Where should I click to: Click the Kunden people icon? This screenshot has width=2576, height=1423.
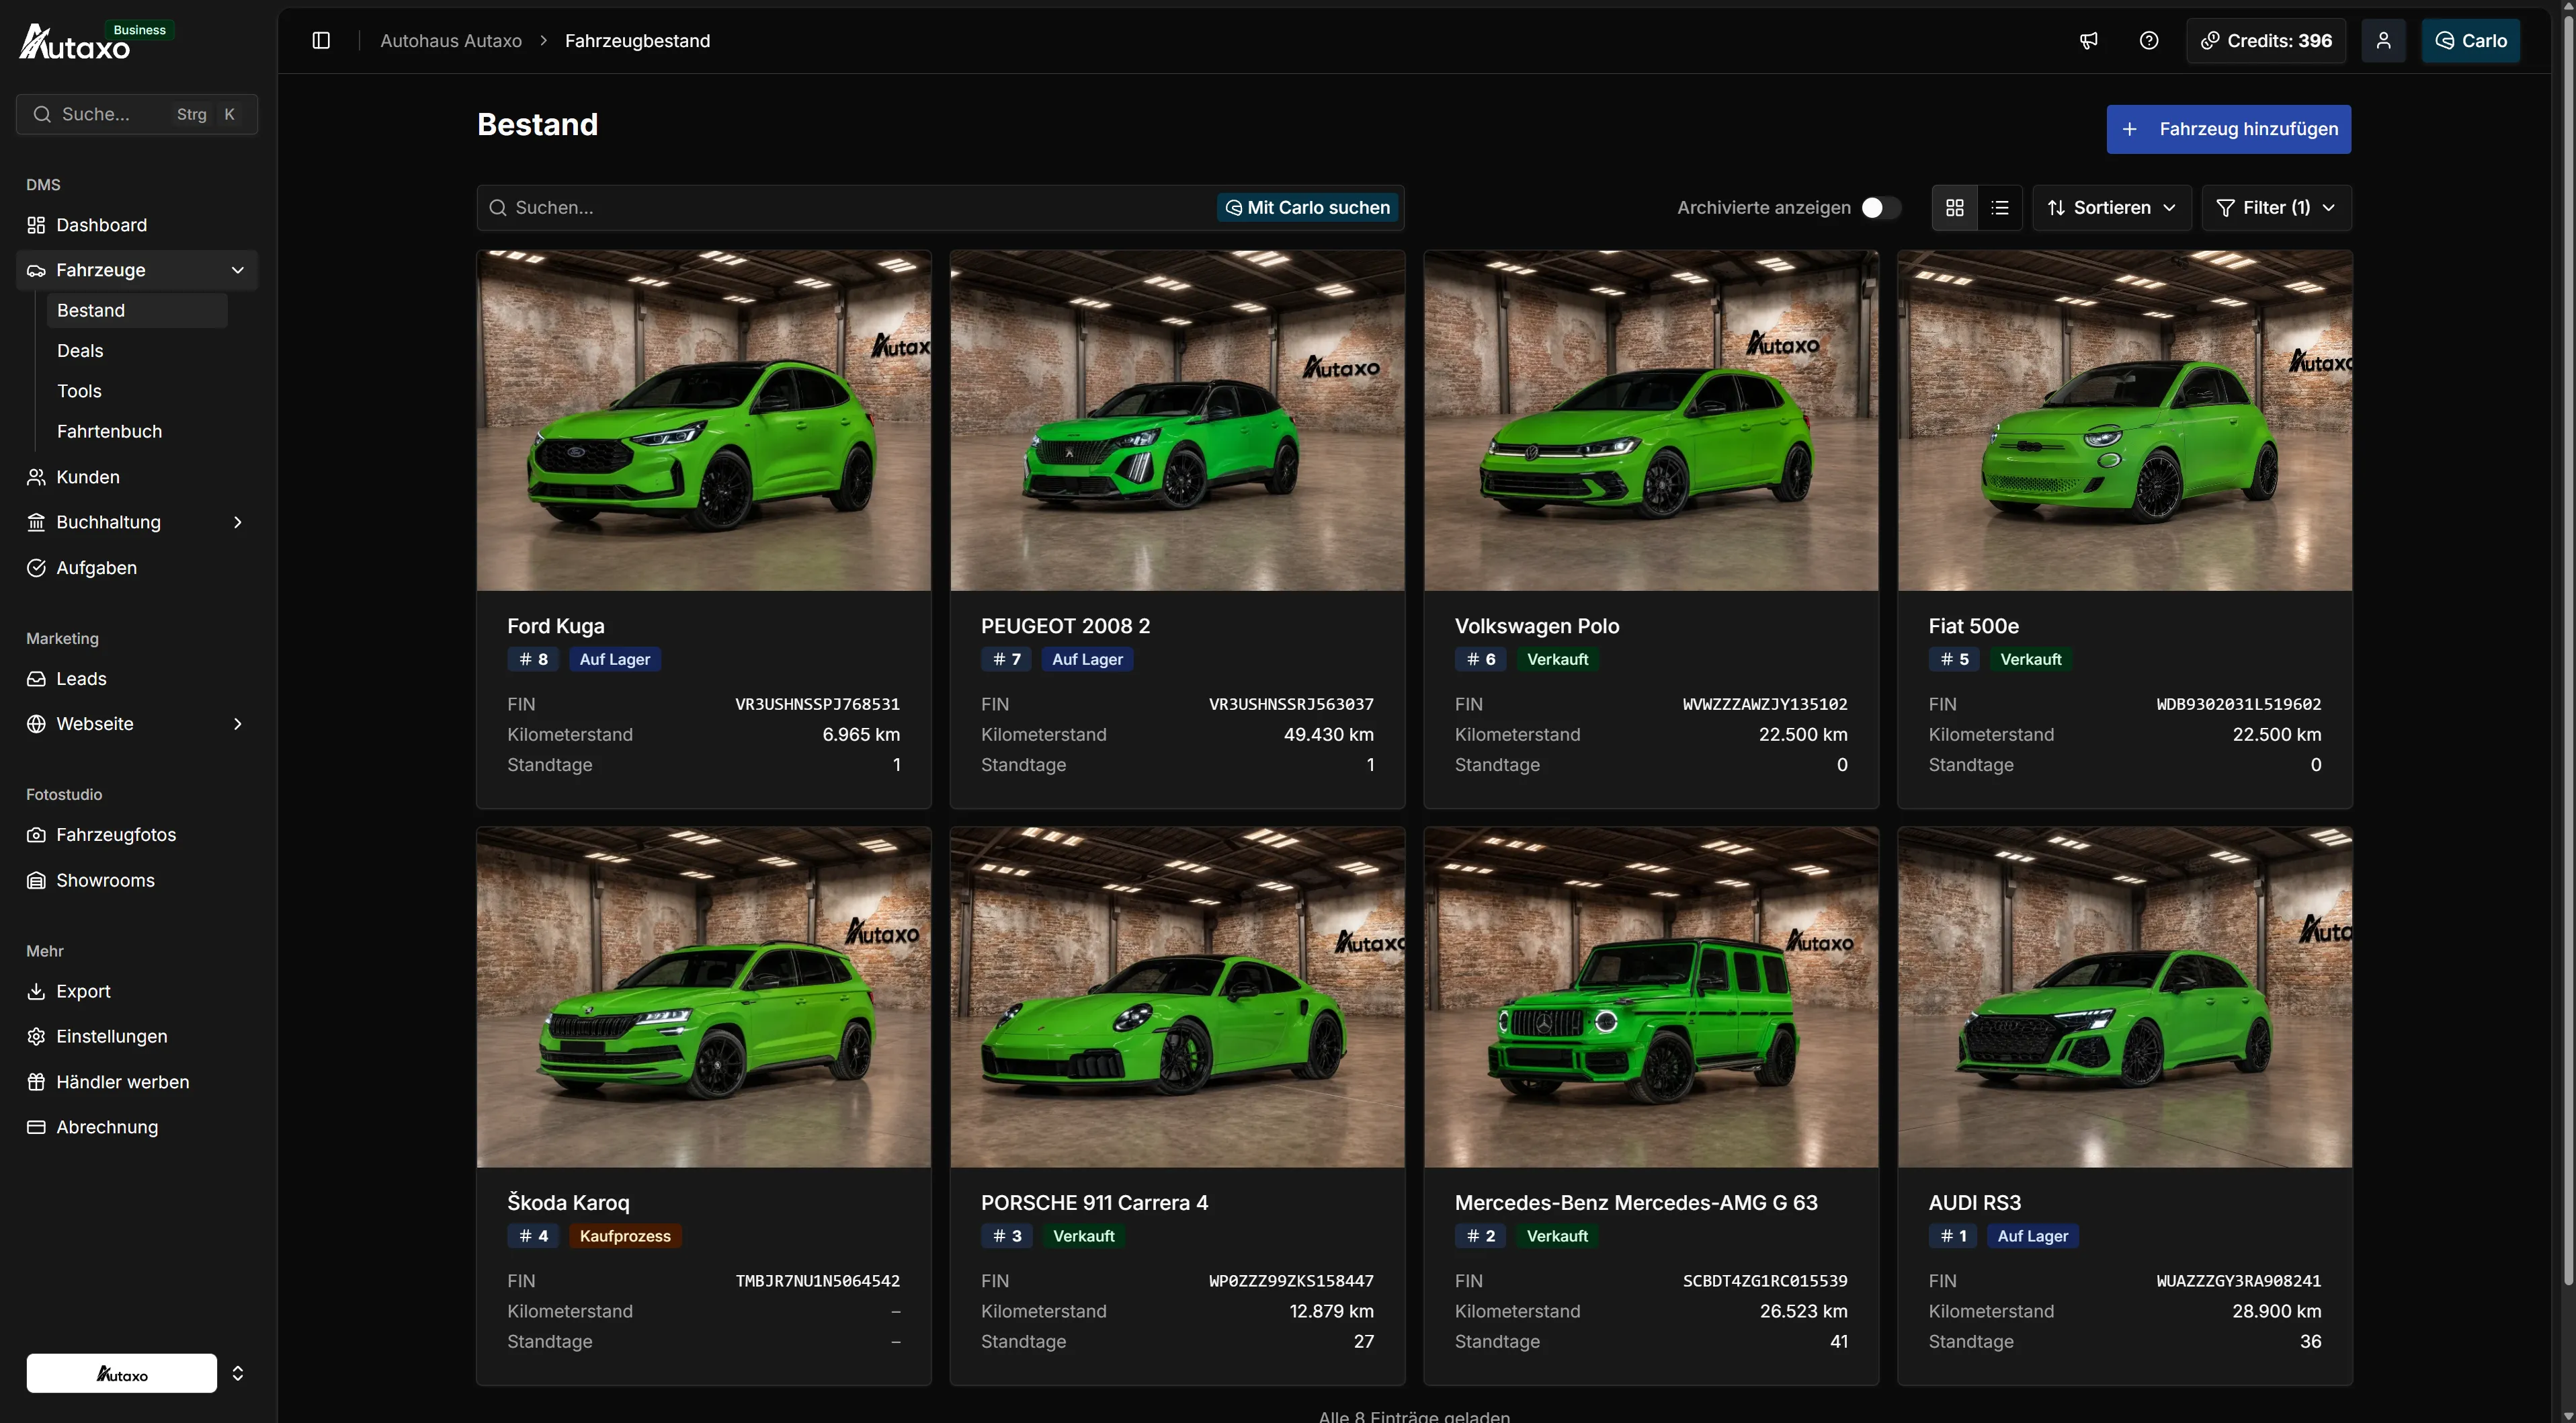tap(36, 477)
